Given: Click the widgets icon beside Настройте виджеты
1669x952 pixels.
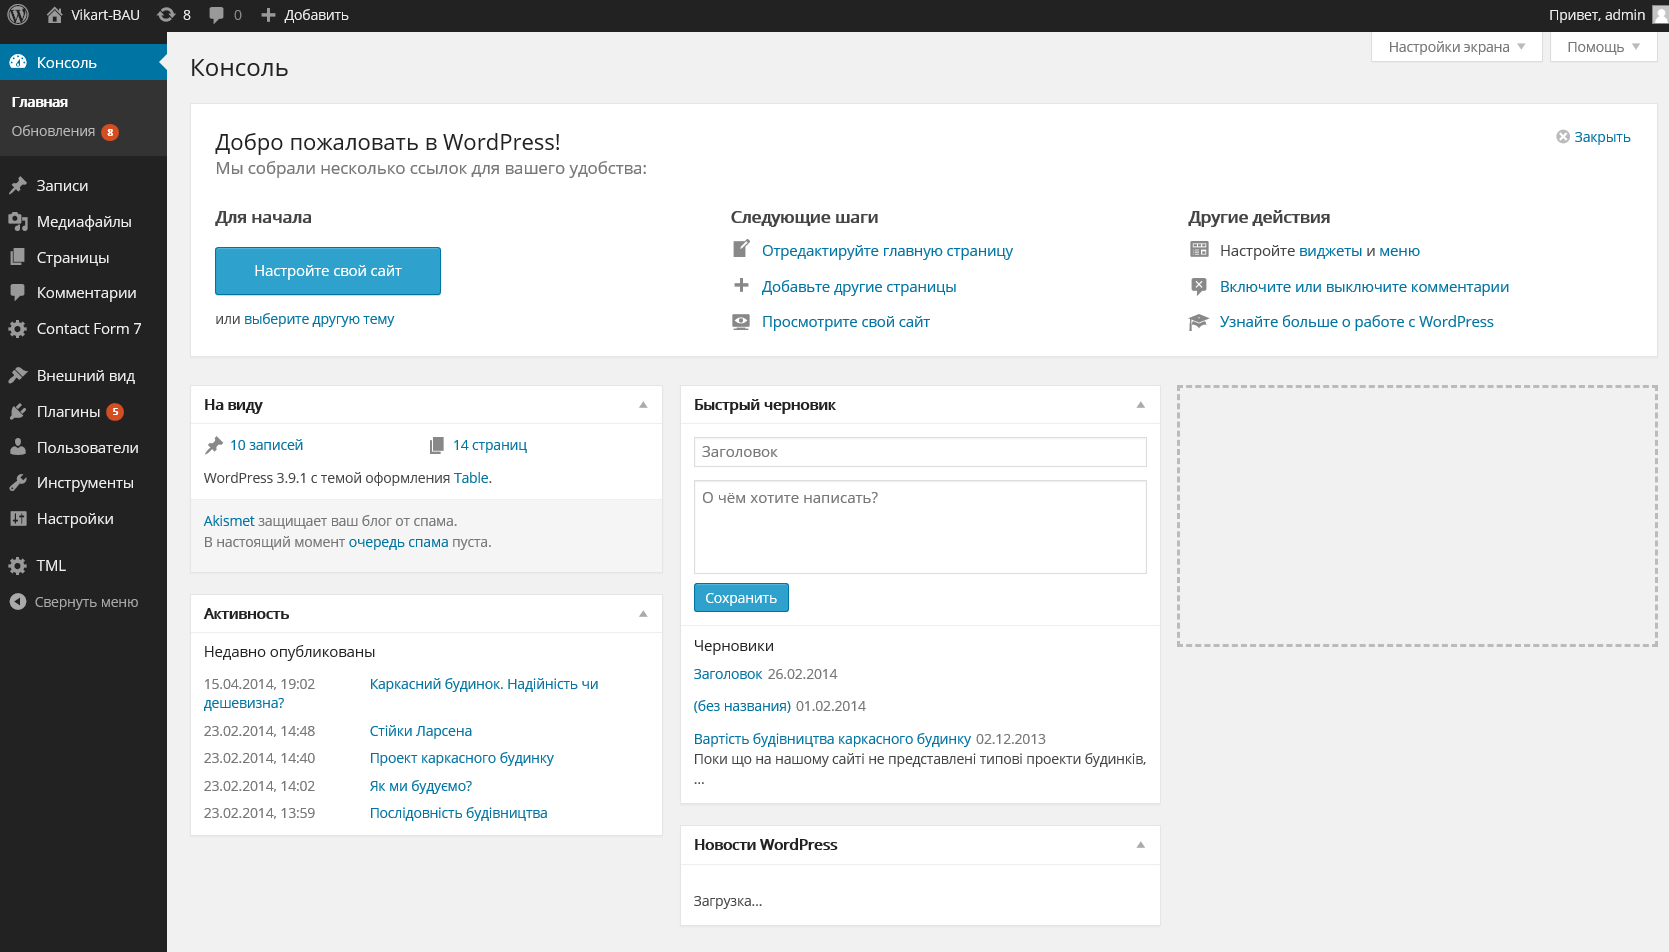Looking at the screenshot, I should coord(1199,250).
